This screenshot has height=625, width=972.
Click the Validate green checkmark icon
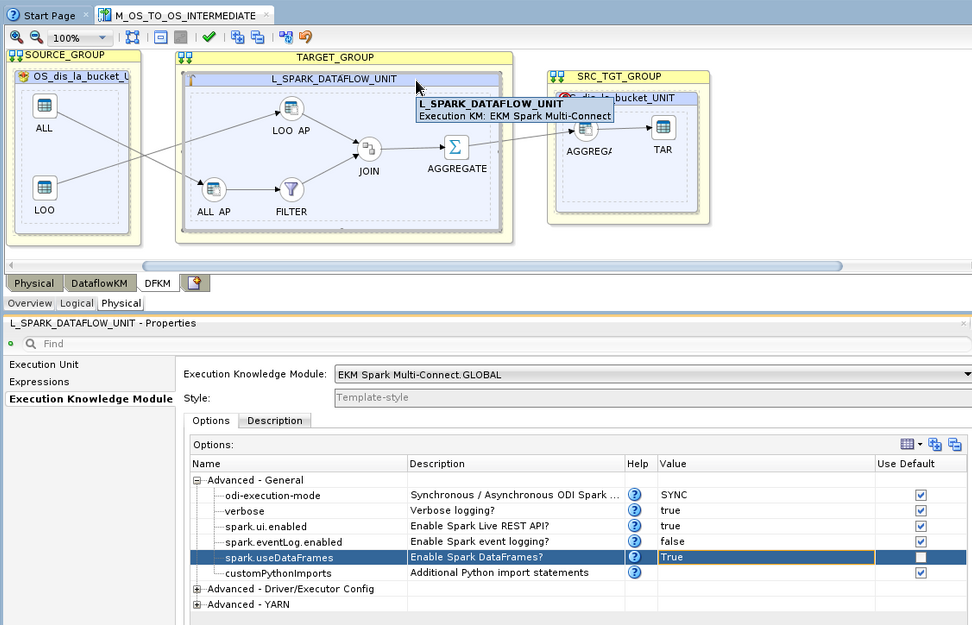tap(208, 36)
